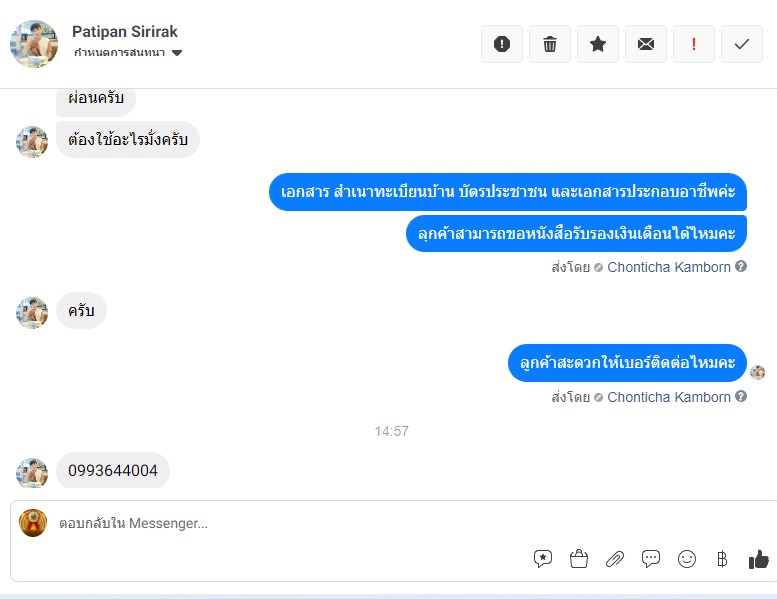Open saved replies speech bubble star icon

pos(543,559)
